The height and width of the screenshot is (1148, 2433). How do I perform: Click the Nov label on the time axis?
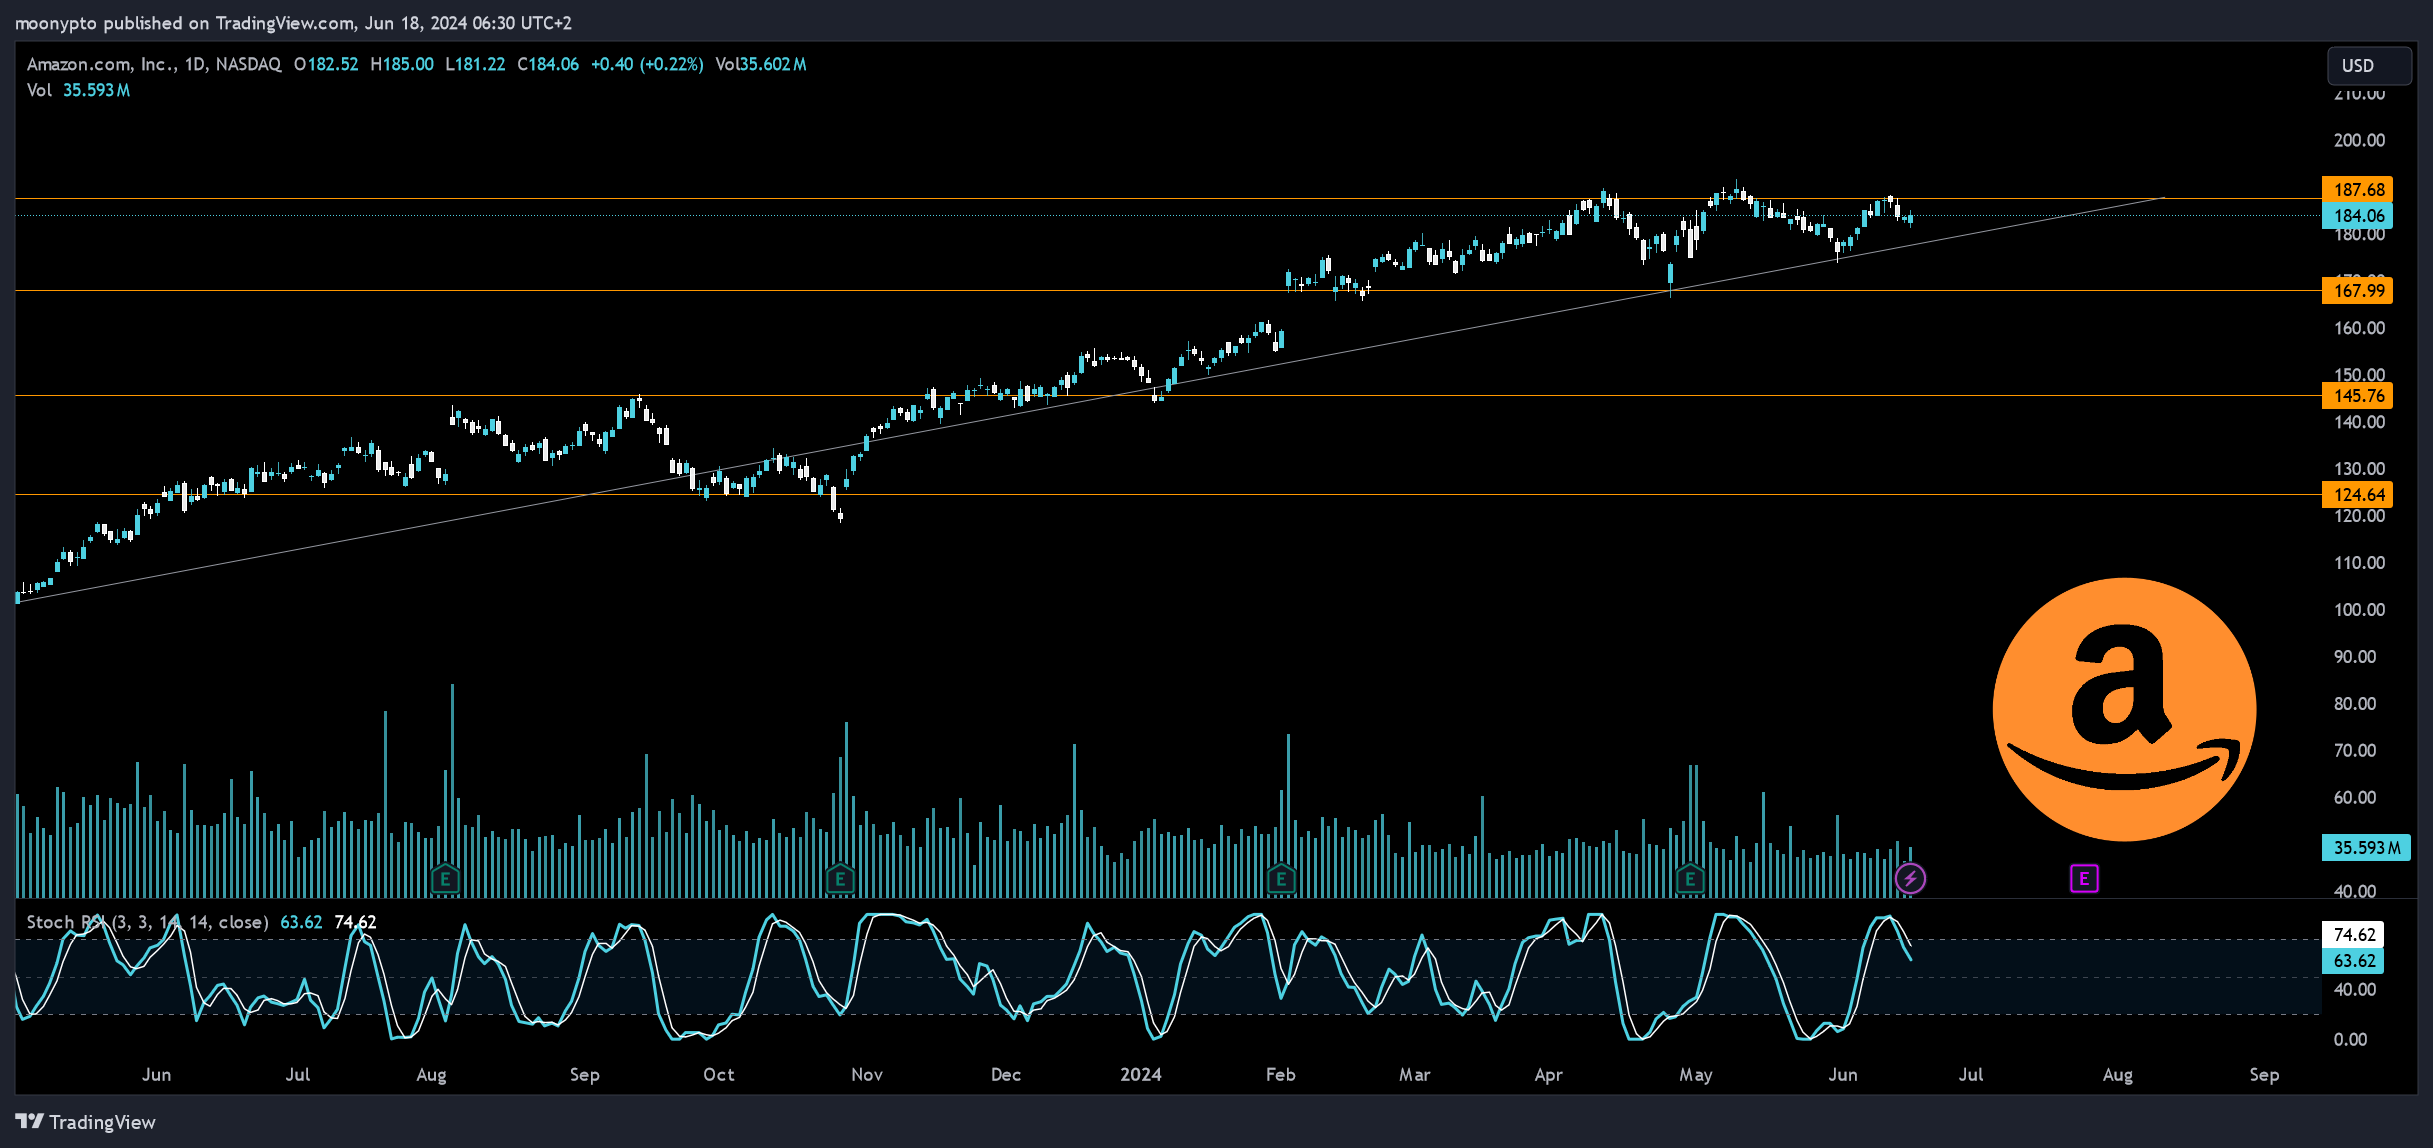[867, 1074]
